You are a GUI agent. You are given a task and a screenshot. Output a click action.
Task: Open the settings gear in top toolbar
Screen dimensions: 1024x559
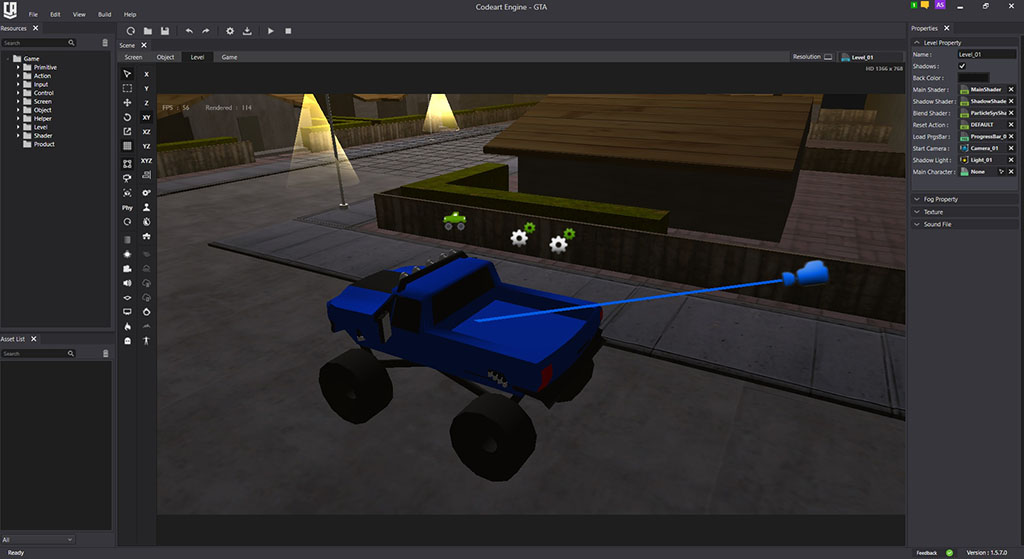coord(229,31)
